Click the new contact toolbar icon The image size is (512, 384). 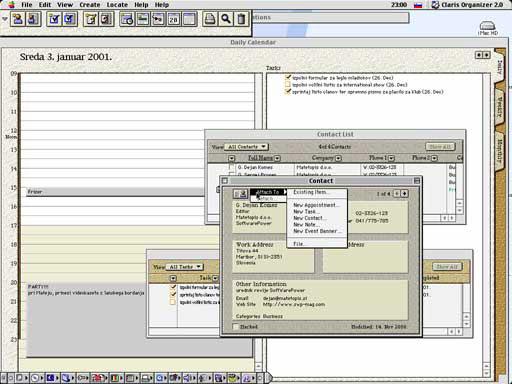click(x=18, y=19)
